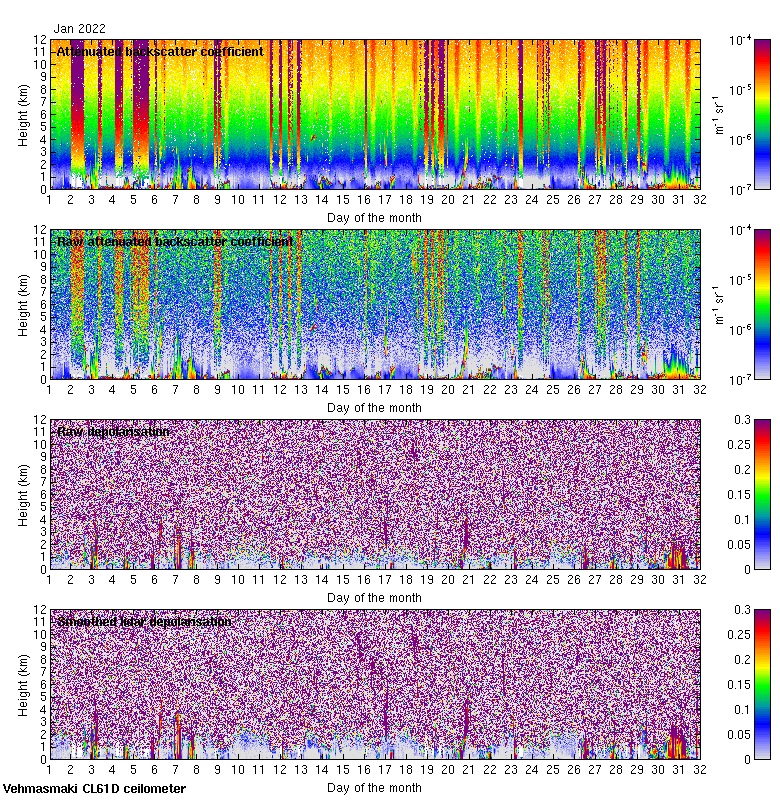Click 'Height (km)' label of bottom panel
Screen dimensions: 780x800
point(23,685)
